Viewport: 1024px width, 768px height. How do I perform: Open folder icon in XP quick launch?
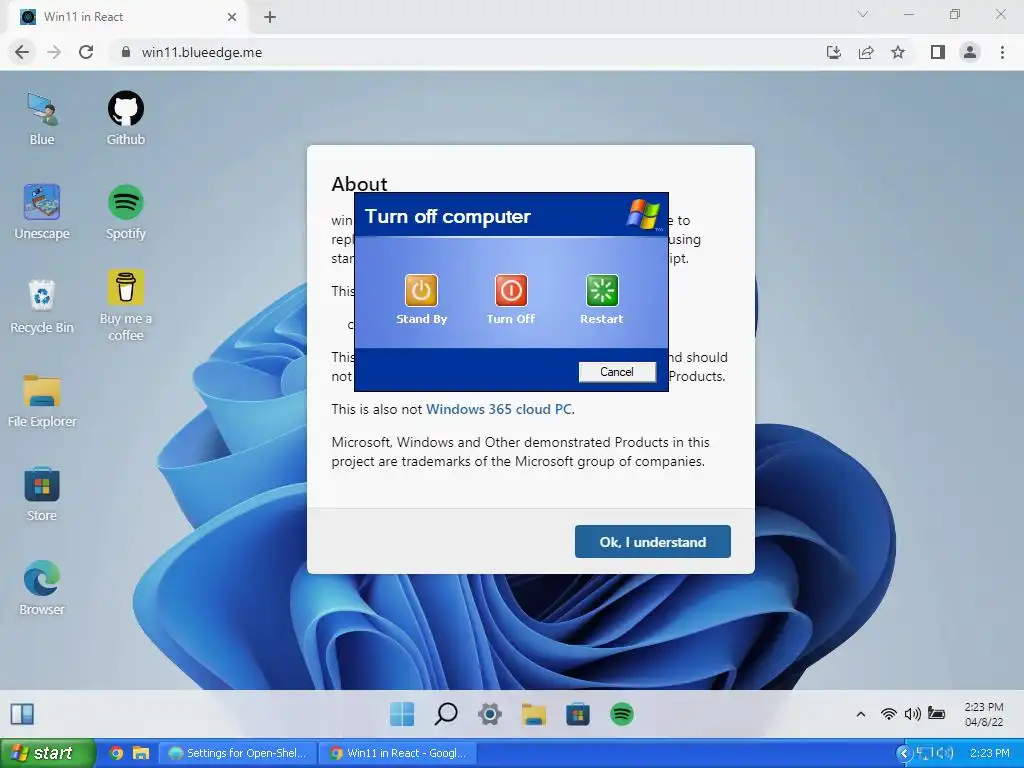coord(141,753)
